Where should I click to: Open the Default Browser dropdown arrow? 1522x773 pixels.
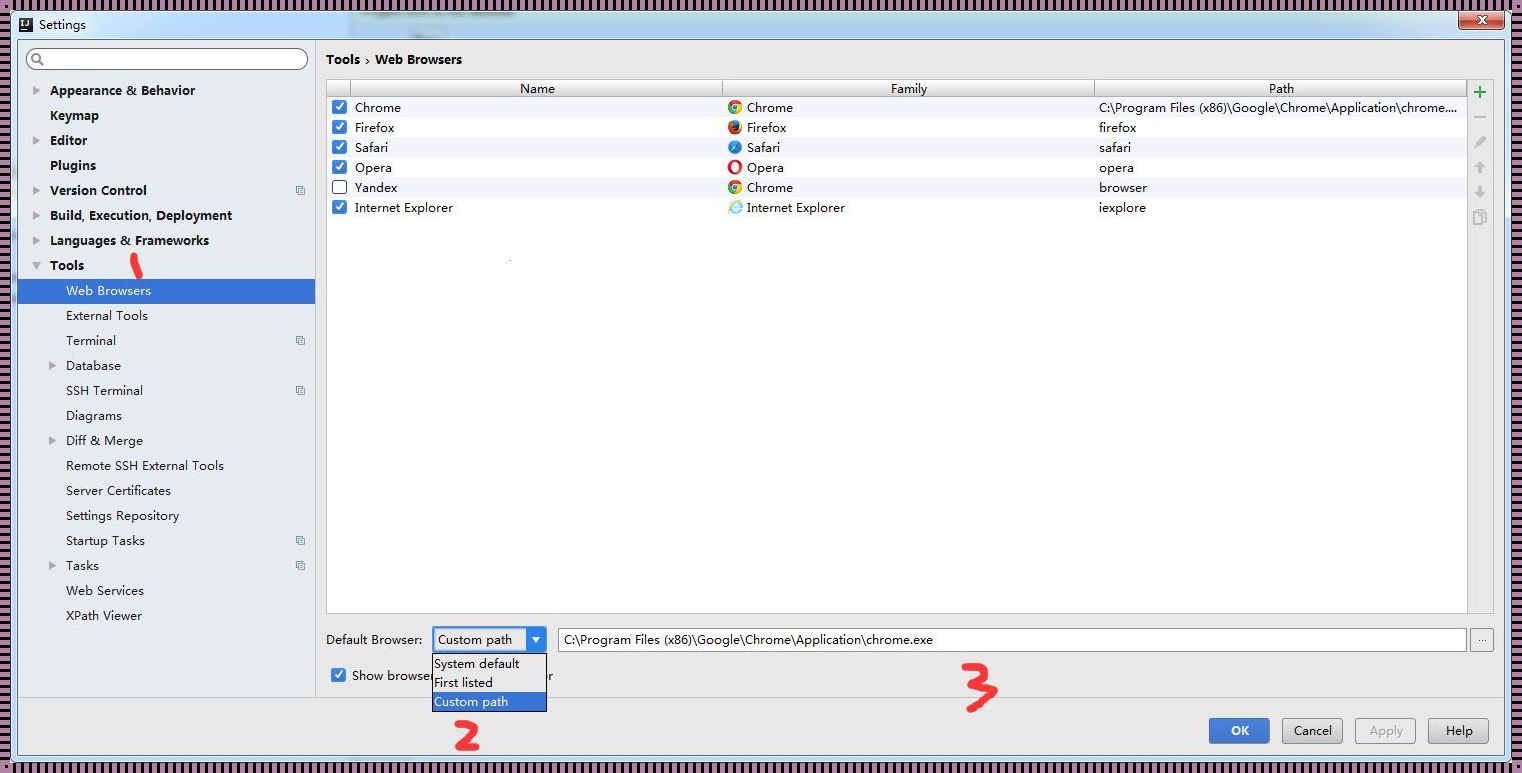pos(536,640)
